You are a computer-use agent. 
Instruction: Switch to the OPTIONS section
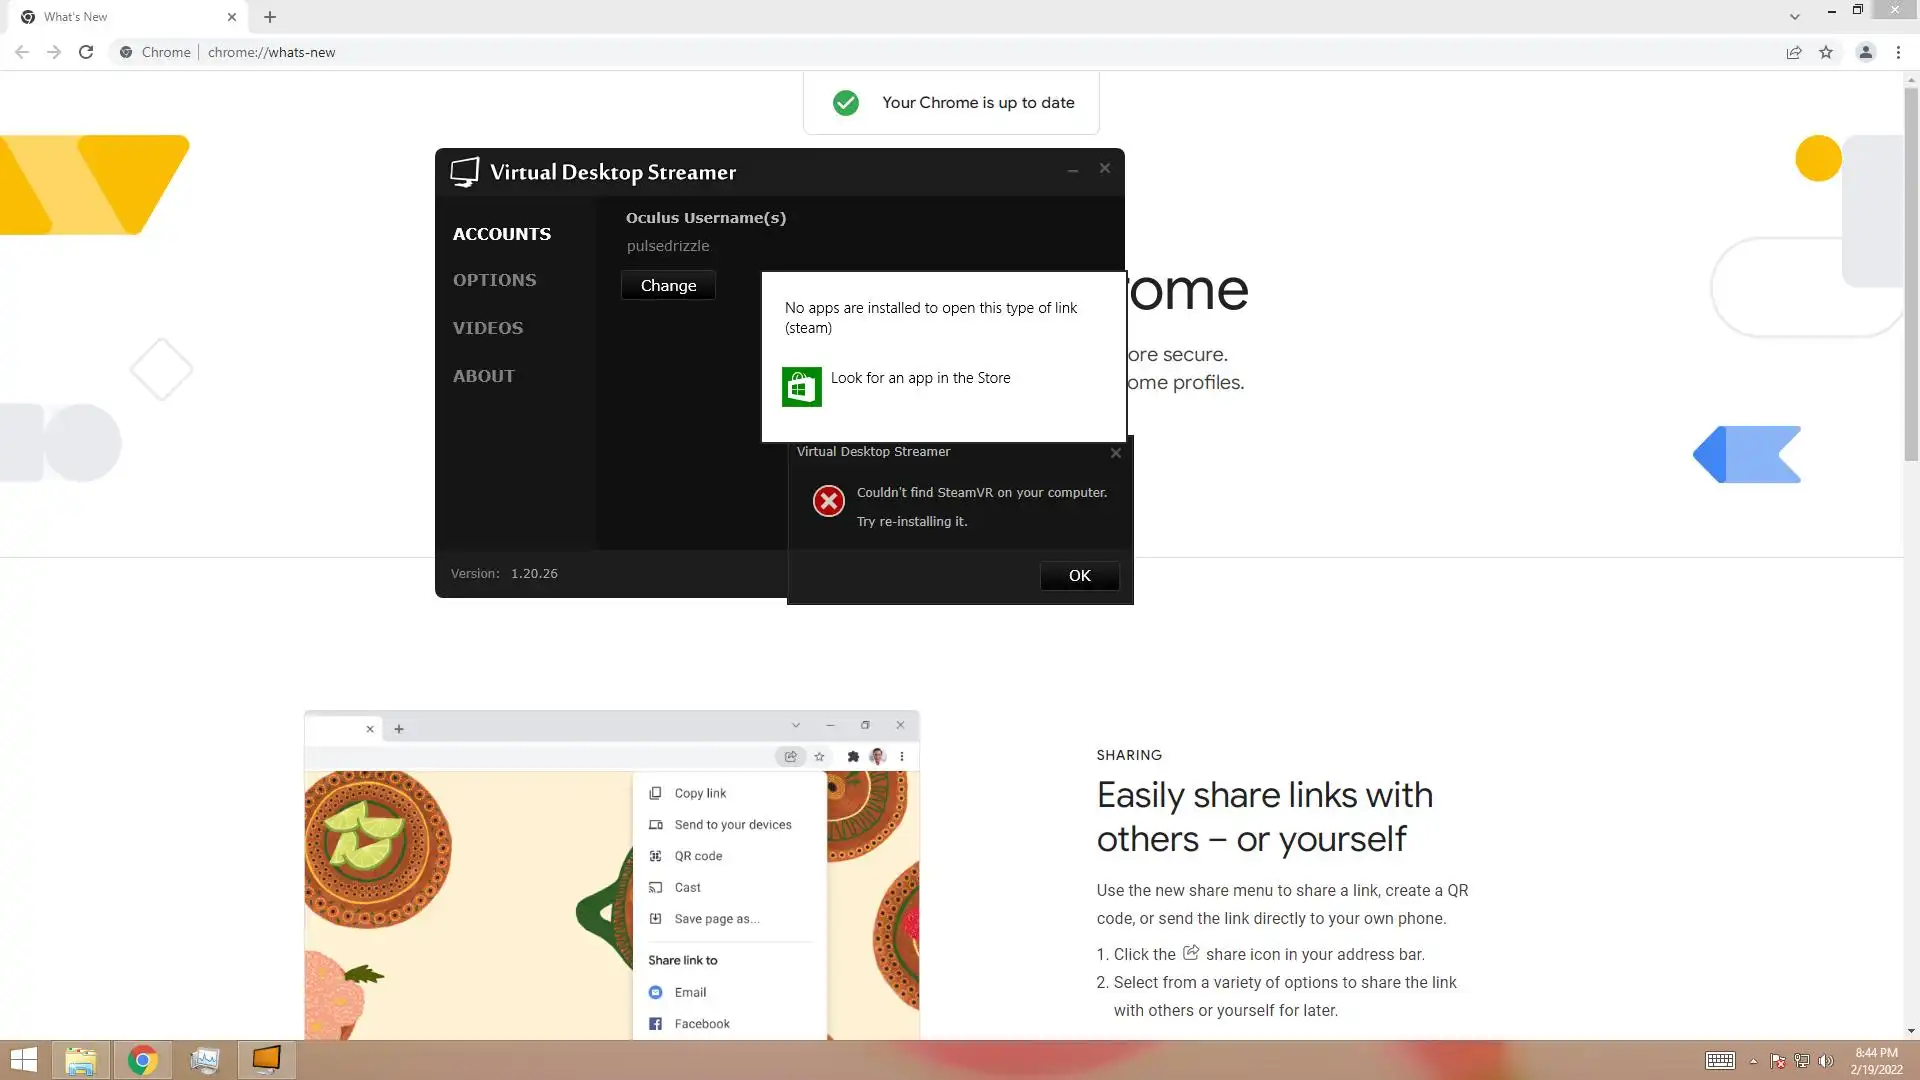[494, 280]
